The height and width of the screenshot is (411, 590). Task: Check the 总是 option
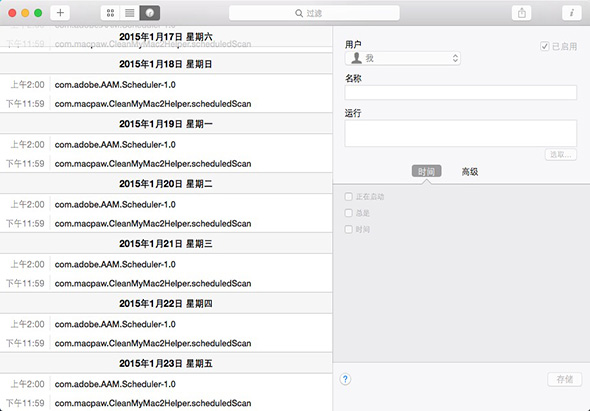point(348,213)
